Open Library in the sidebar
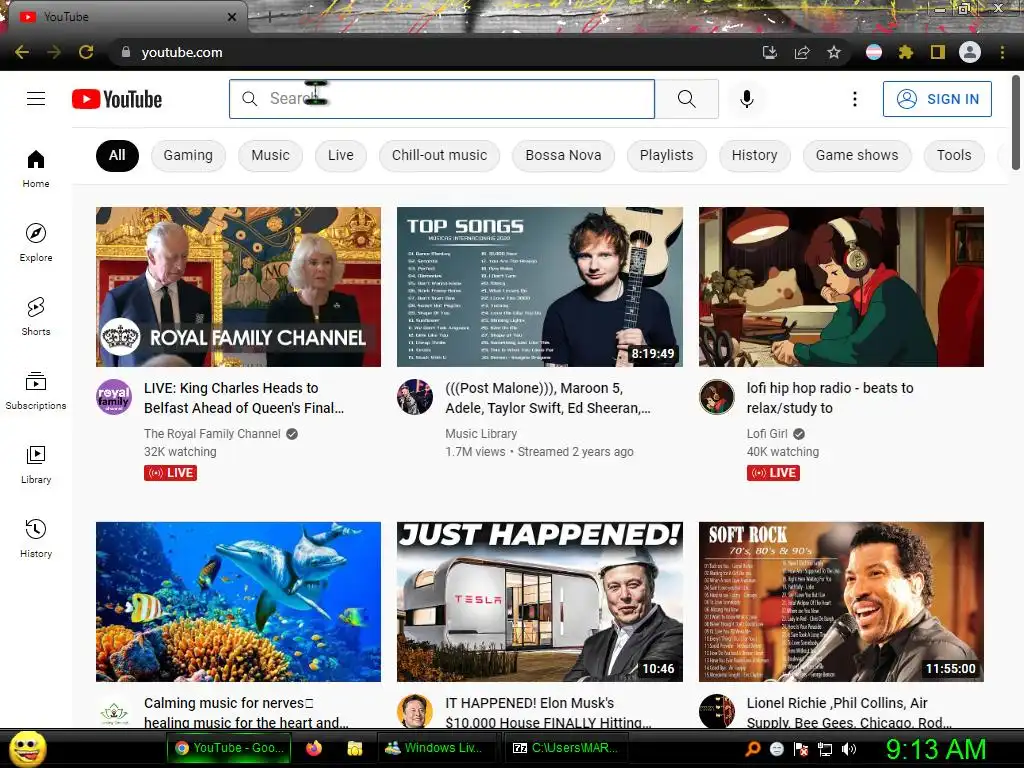This screenshot has height=768, width=1024. click(36, 464)
